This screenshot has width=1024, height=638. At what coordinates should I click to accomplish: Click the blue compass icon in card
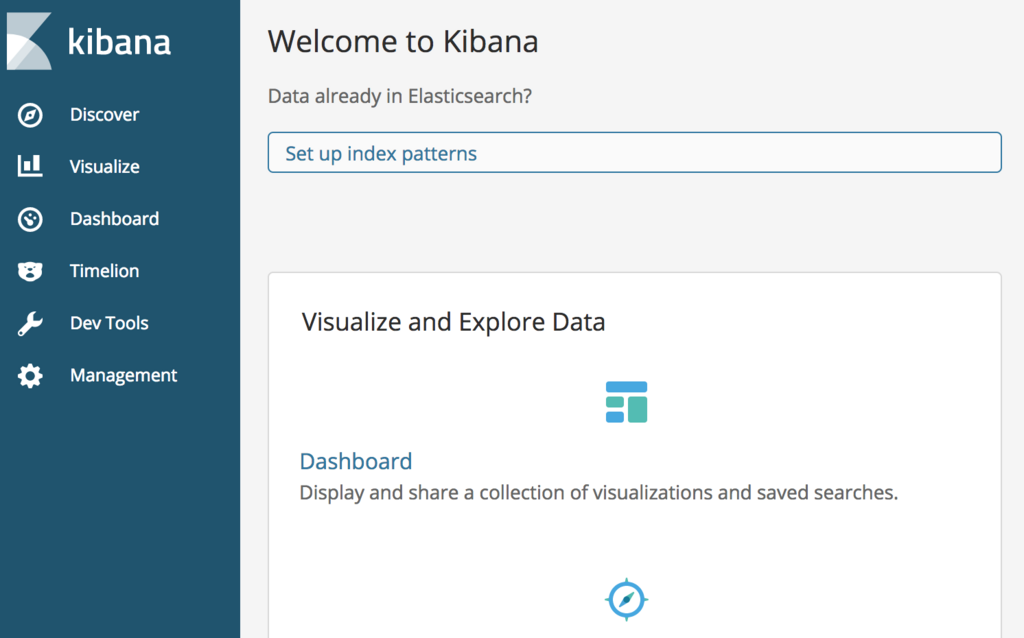(627, 600)
